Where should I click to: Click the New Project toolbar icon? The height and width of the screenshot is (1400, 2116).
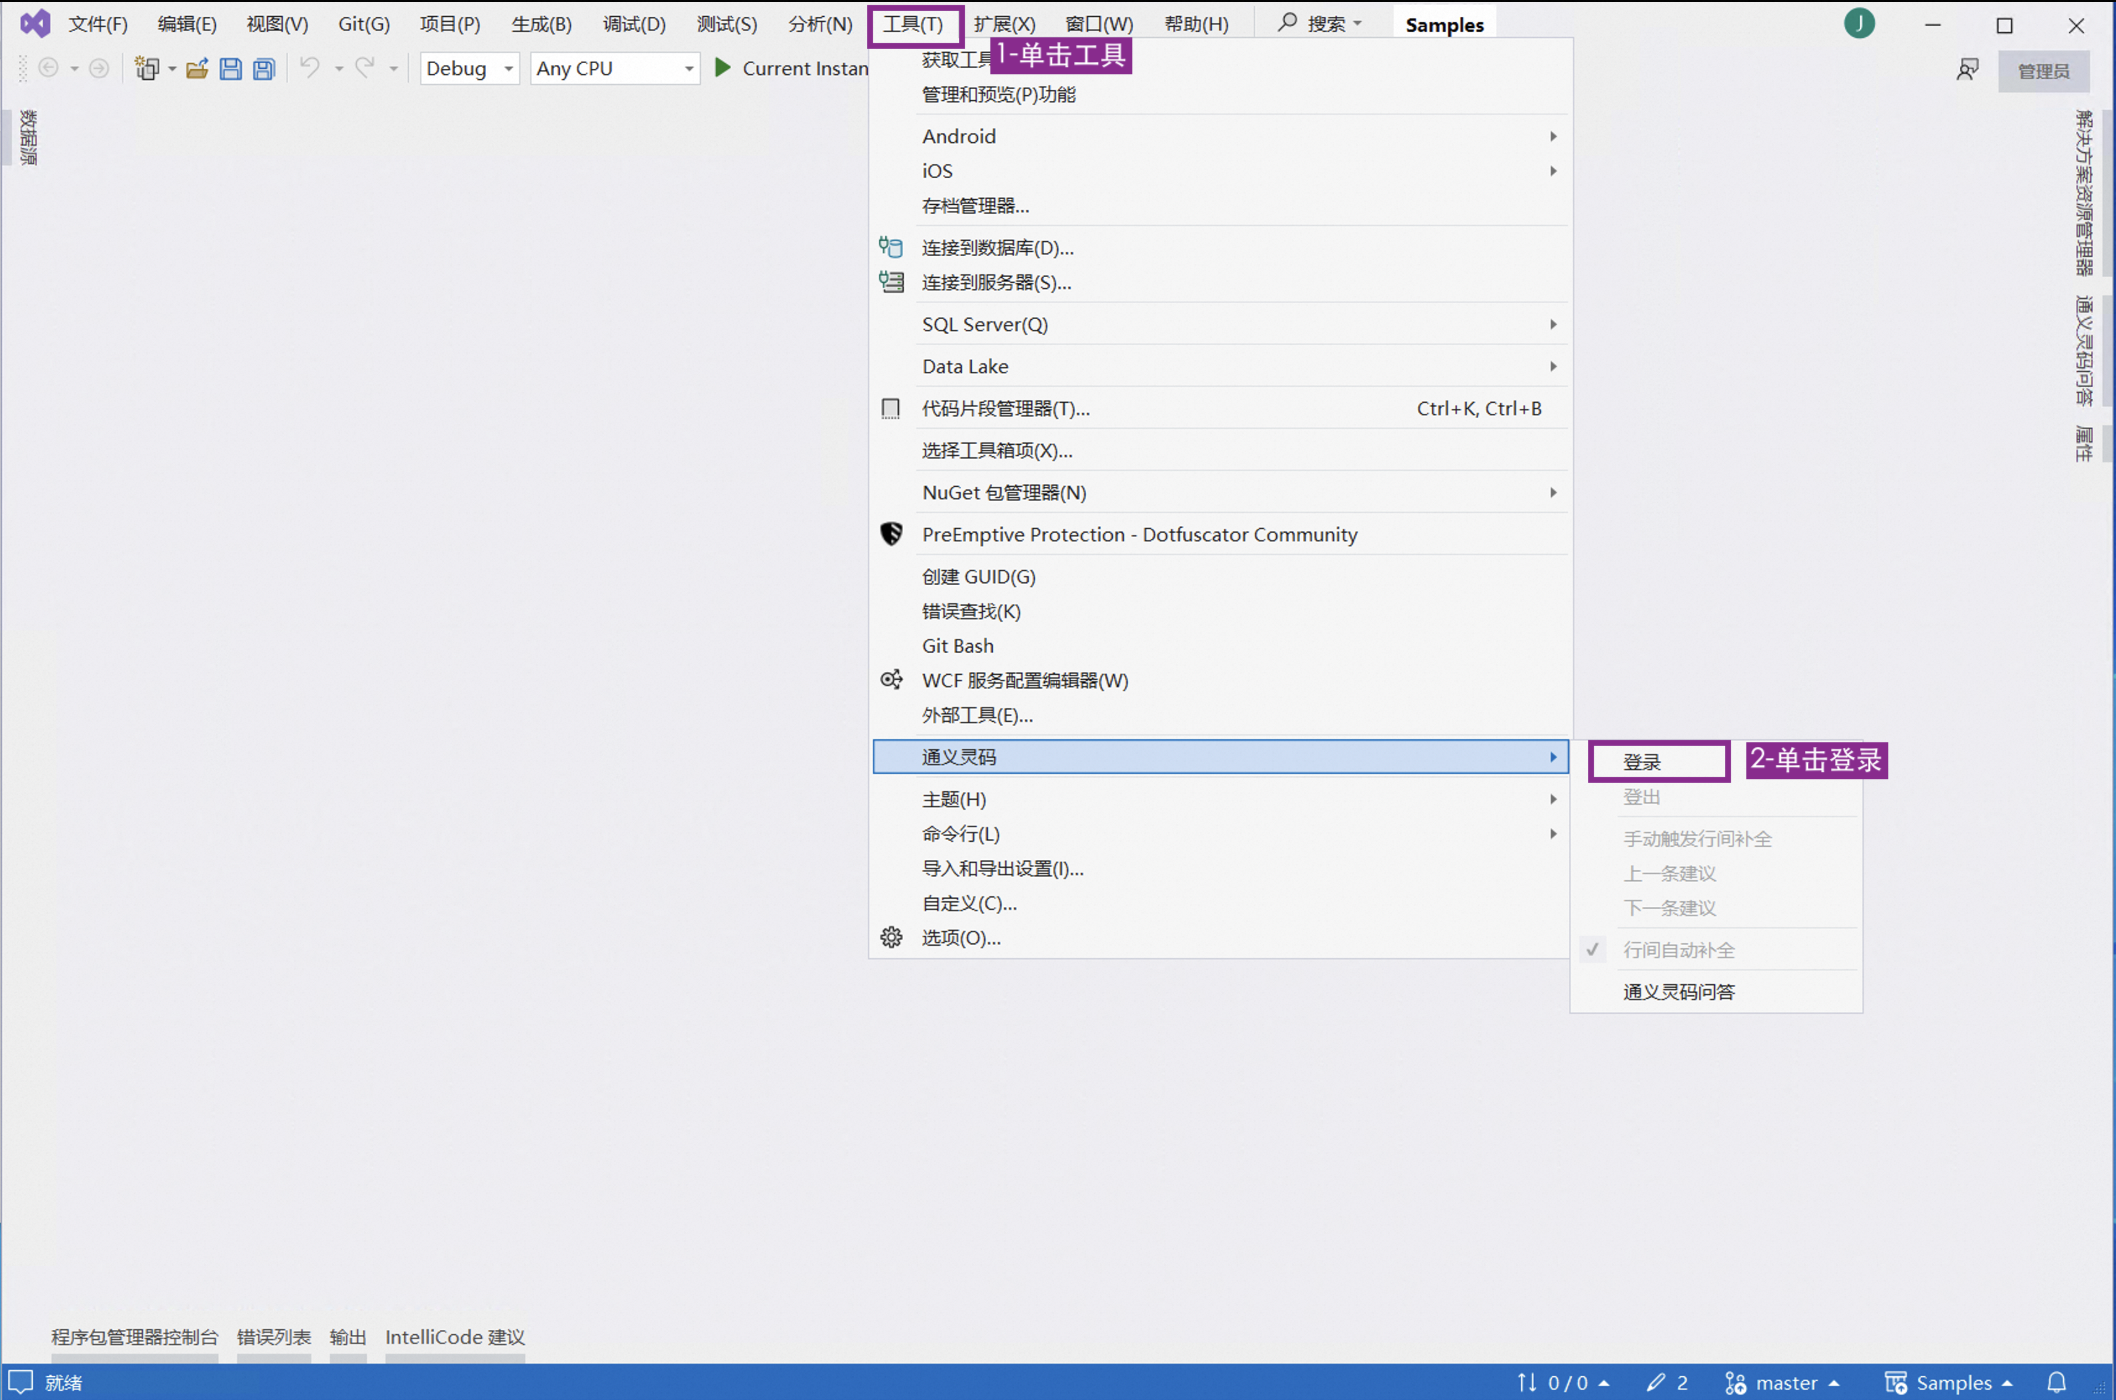click(x=147, y=68)
